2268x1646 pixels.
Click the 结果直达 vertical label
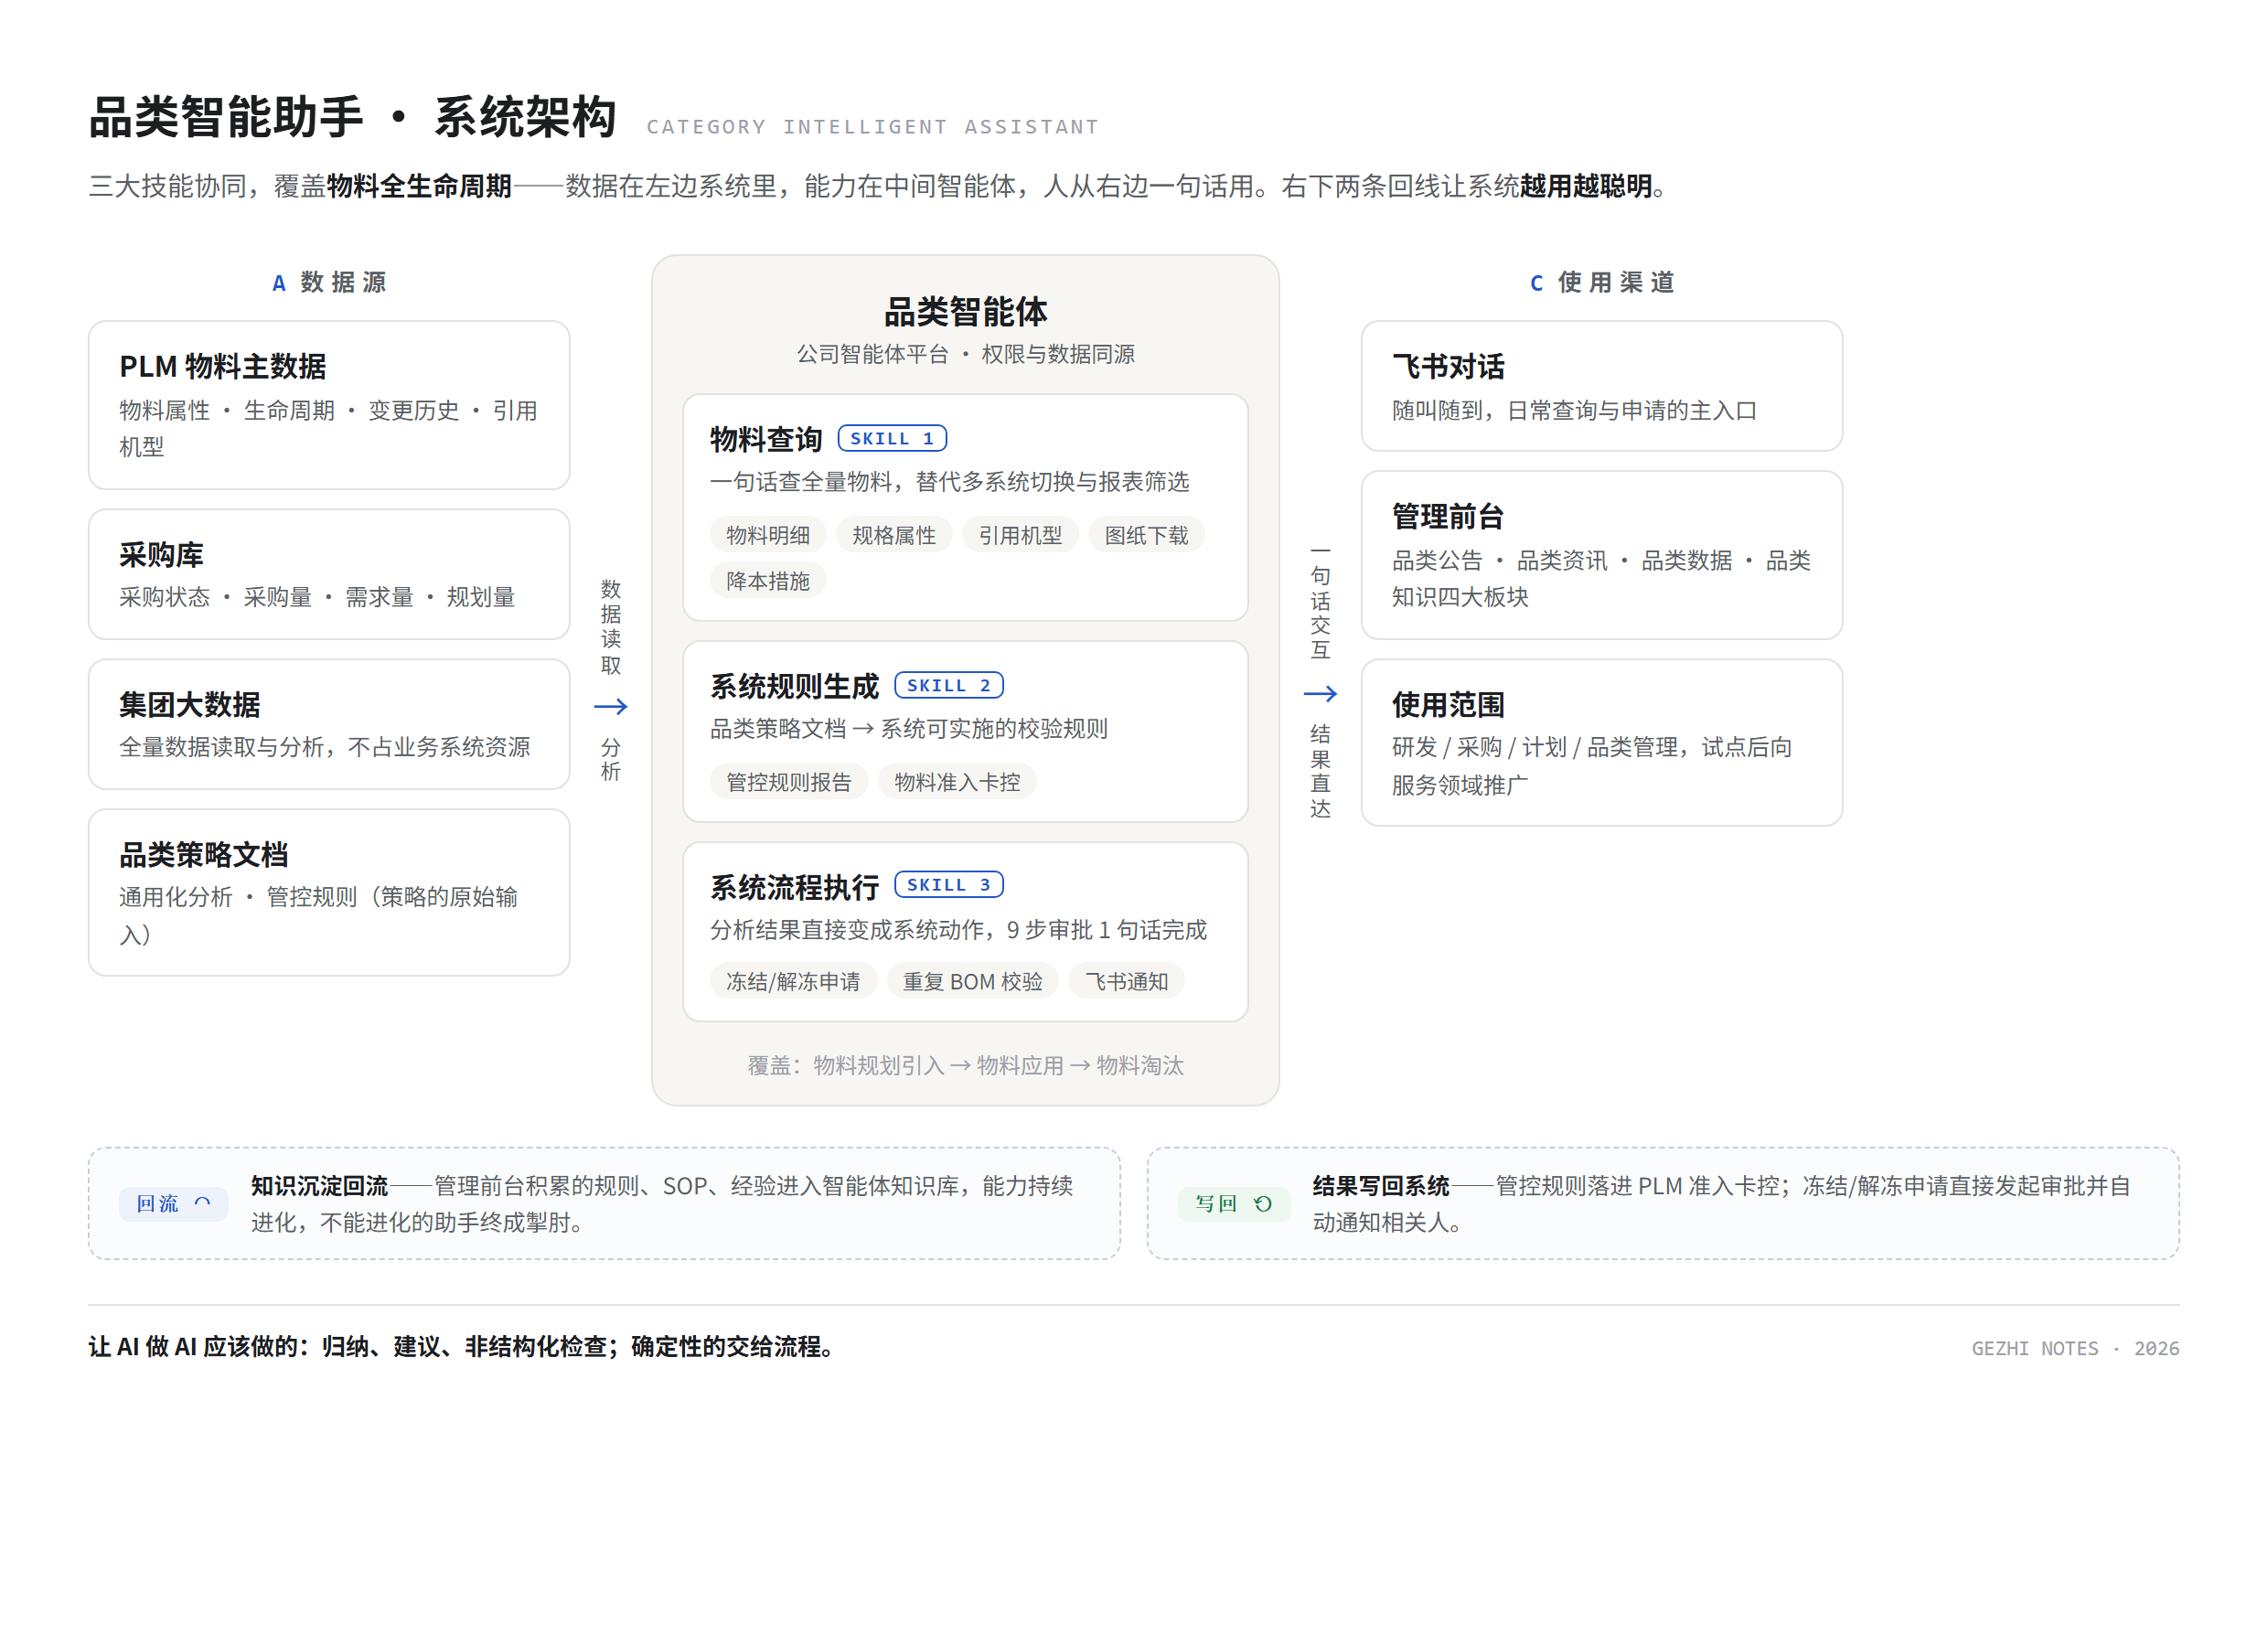1320,770
